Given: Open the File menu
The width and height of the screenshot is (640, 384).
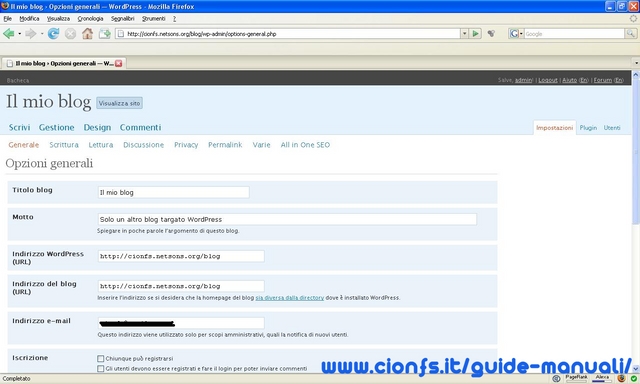Looking at the screenshot, I should pos(7,18).
